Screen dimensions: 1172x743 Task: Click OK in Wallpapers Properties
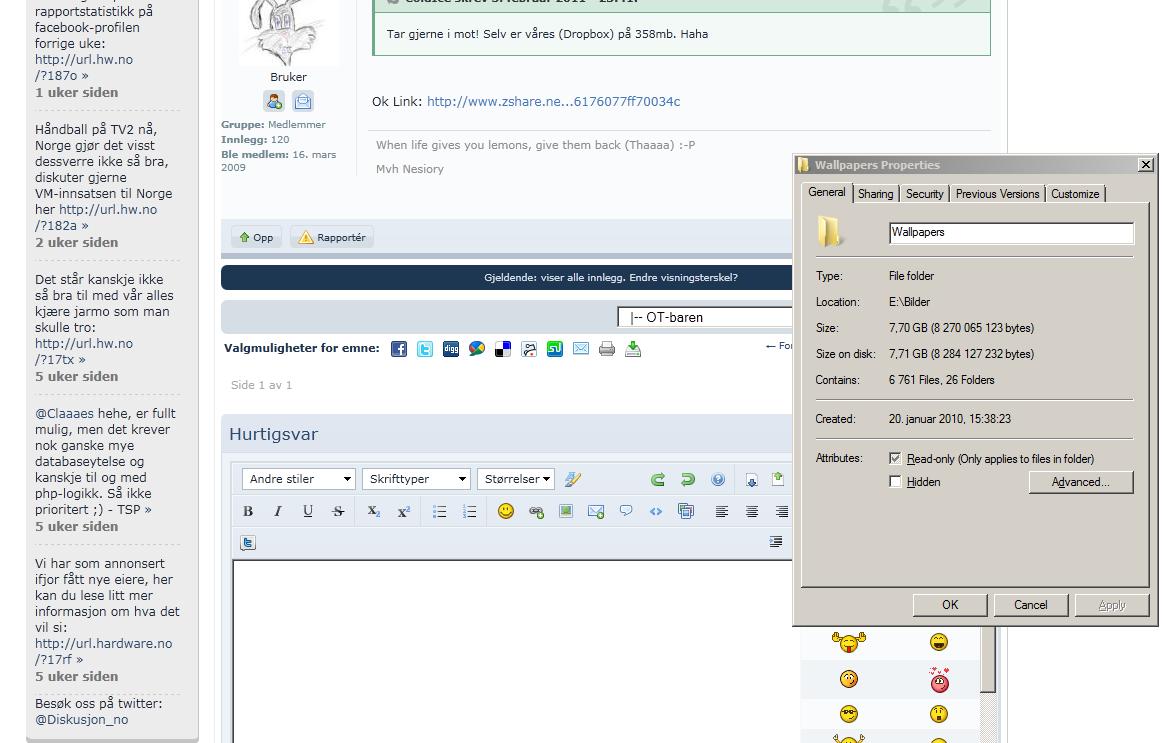click(x=950, y=605)
